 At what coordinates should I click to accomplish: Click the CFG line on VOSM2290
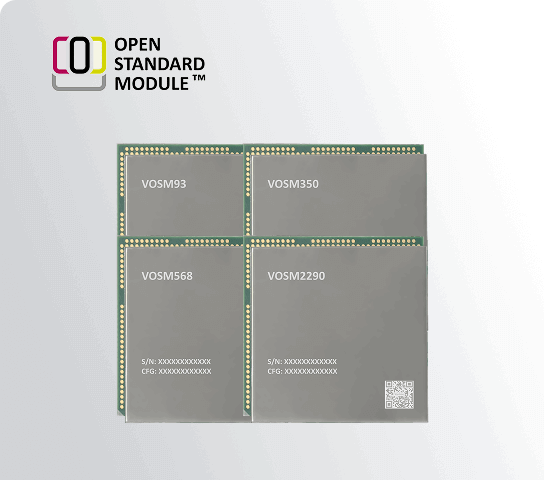(x=302, y=371)
